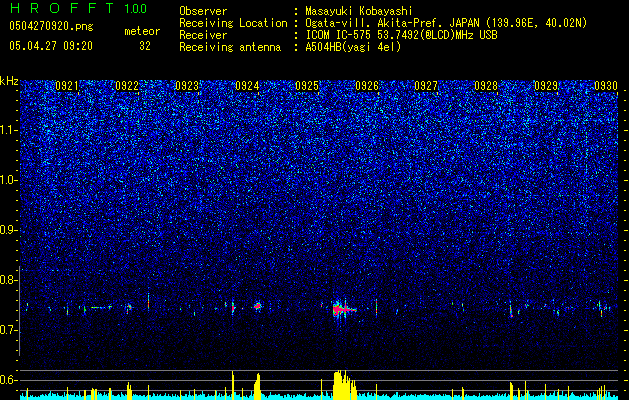Viewport: 629px width, 400px height.
Task: Click the date stamp 05.04.27 09:20
Action: (51, 46)
